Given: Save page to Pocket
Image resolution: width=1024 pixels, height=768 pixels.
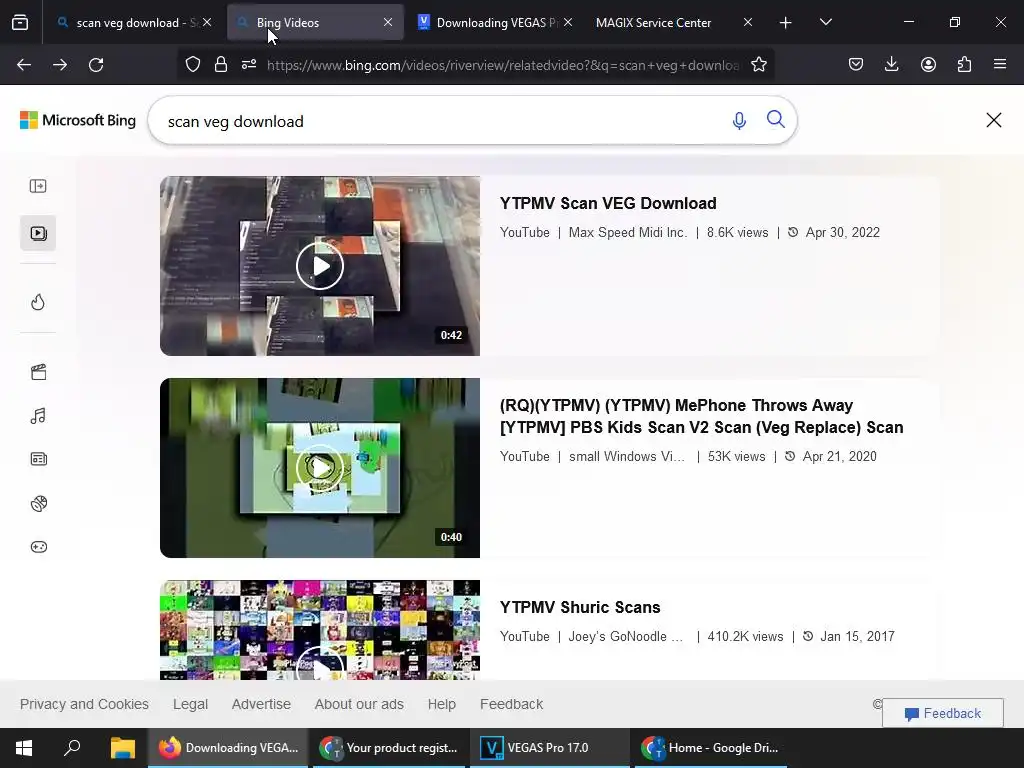Looking at the screenshot, I should tap(856, 65).
